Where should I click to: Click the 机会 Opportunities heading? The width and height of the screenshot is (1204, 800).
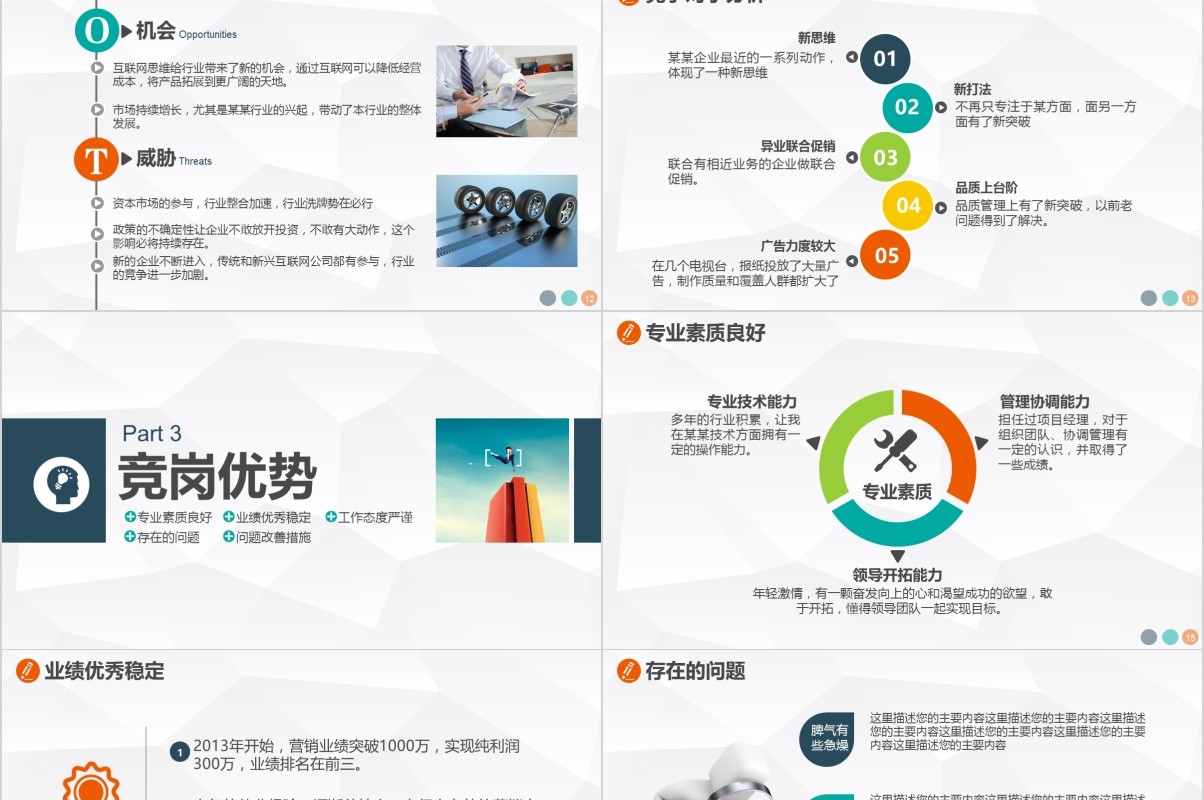tap(186, 31)
